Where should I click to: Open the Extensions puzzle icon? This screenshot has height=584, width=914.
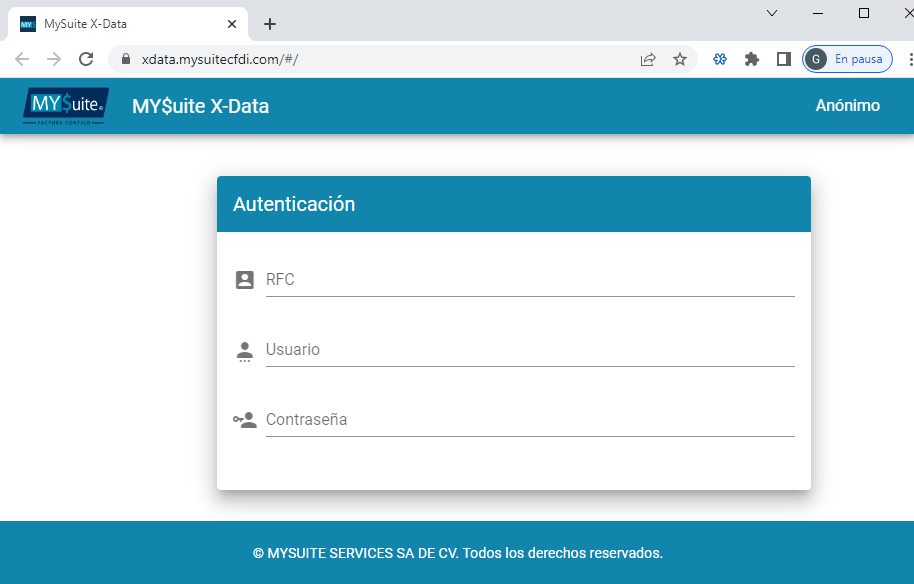click(x=752, y=59)
